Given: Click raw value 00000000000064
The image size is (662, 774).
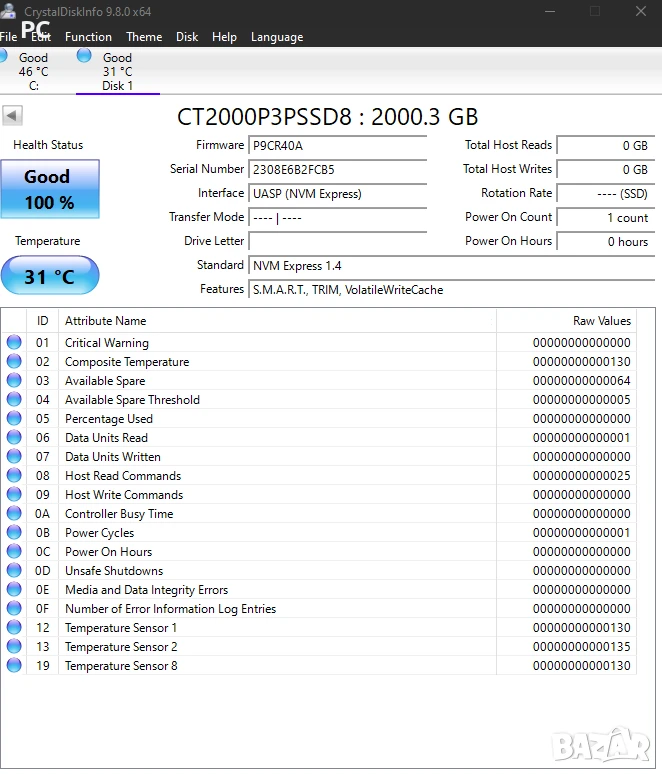Looking at the screenshot, I should tap(582, 381).
